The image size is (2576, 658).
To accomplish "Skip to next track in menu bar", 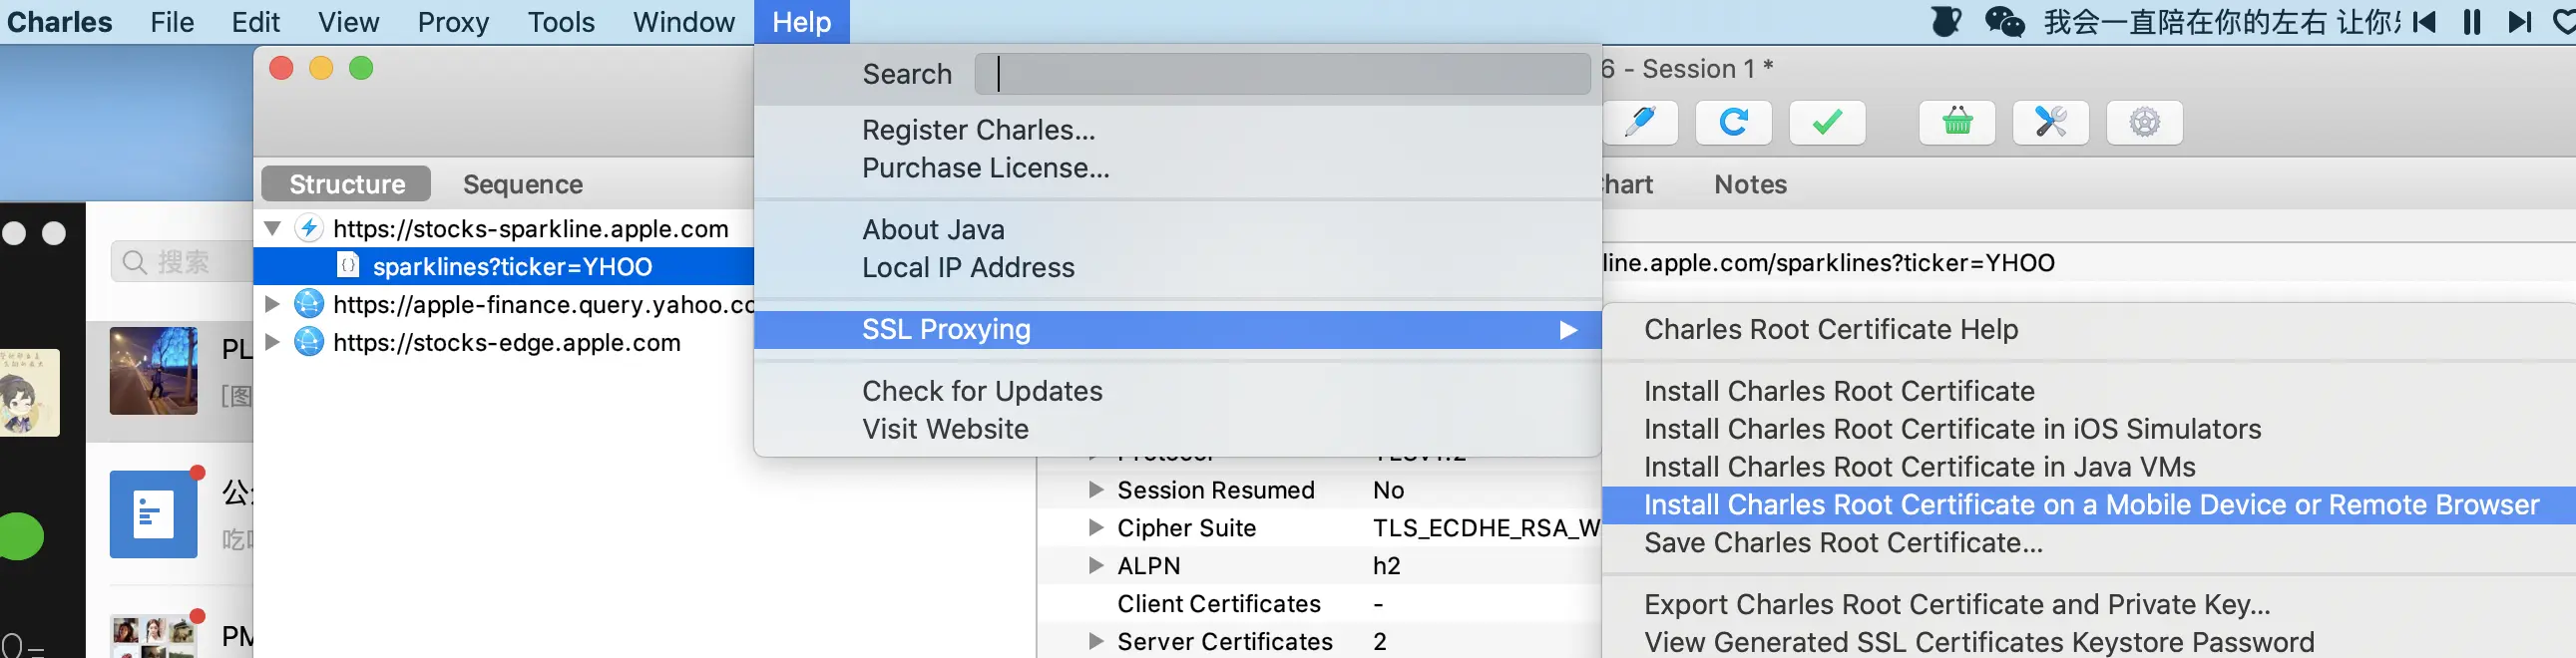I will pos(2520,21).
